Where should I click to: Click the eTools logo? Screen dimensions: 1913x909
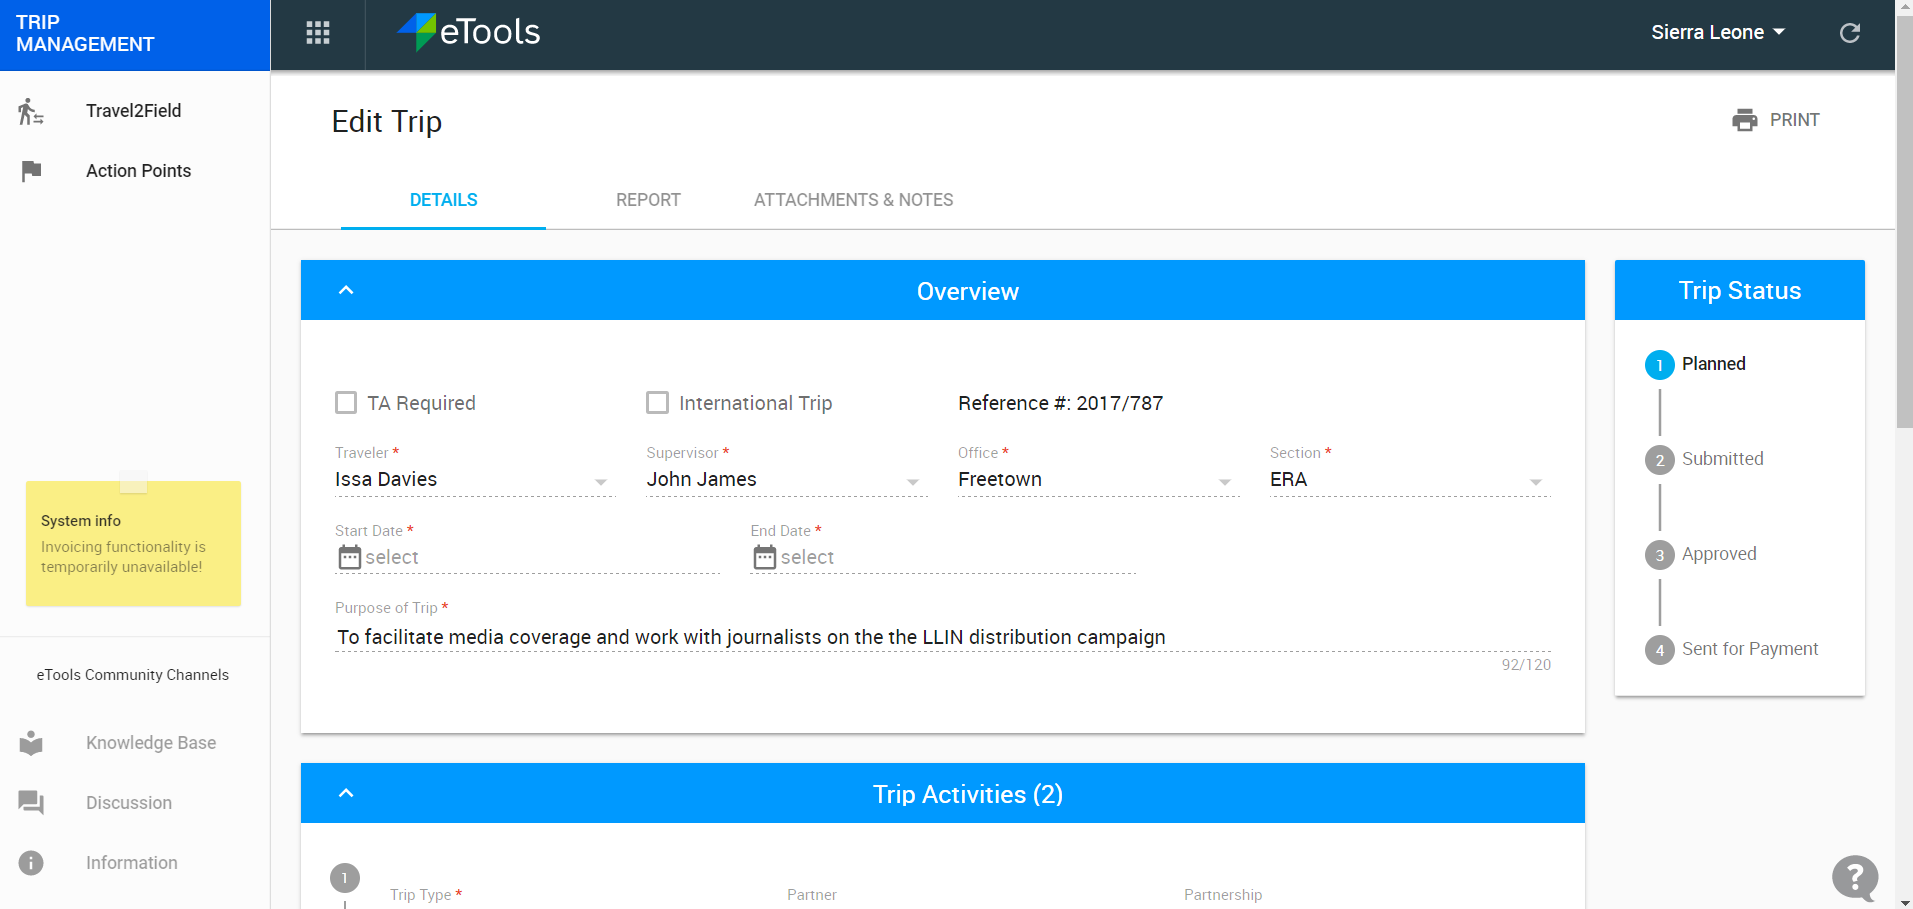(x=467, y=32)
